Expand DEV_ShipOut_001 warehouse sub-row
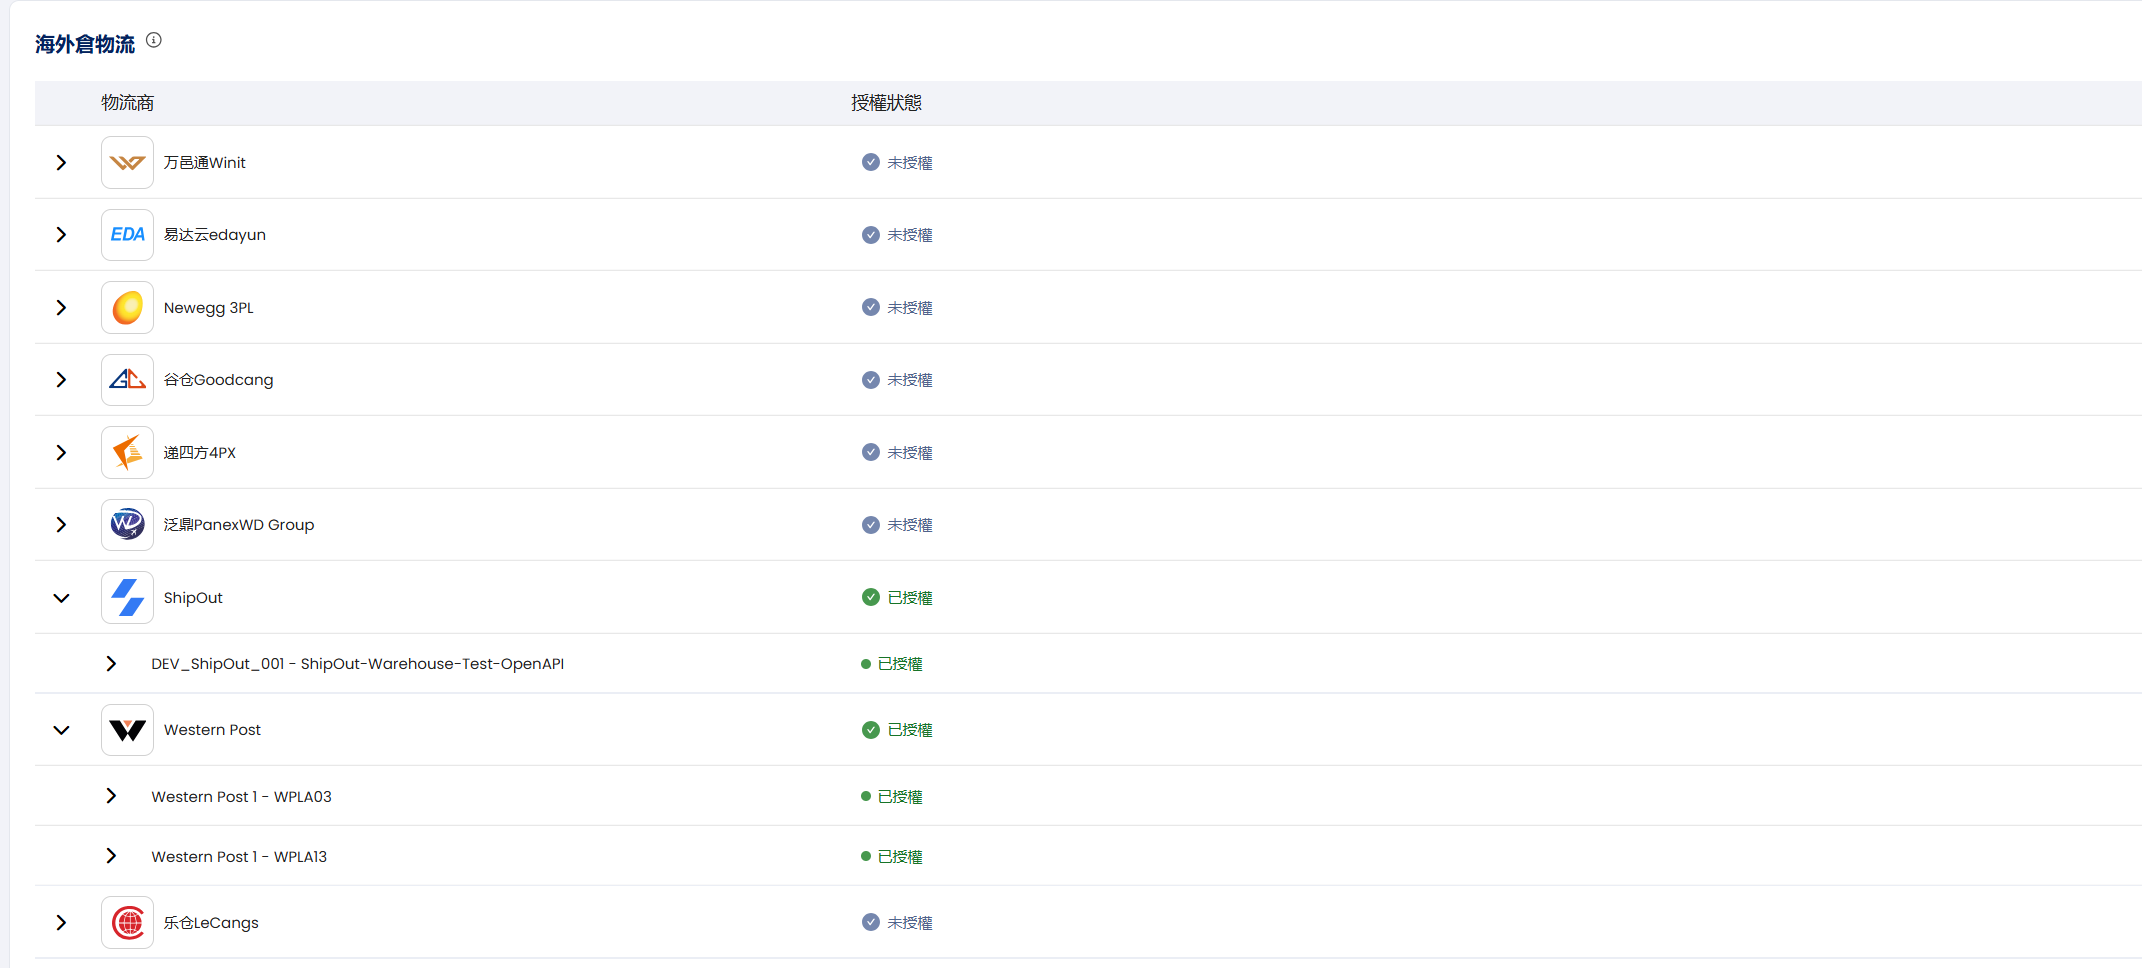The image size is (2142, 968). [111, 664]
